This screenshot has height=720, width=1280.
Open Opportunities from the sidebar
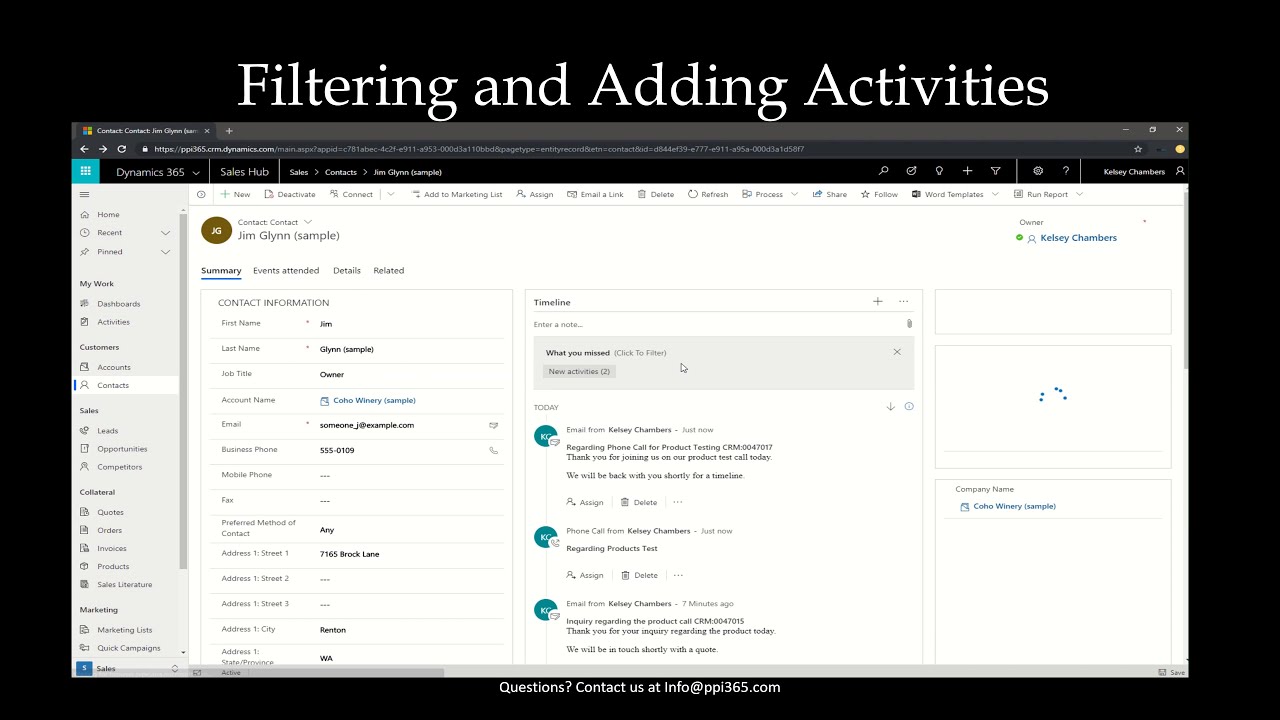(122, 449)
